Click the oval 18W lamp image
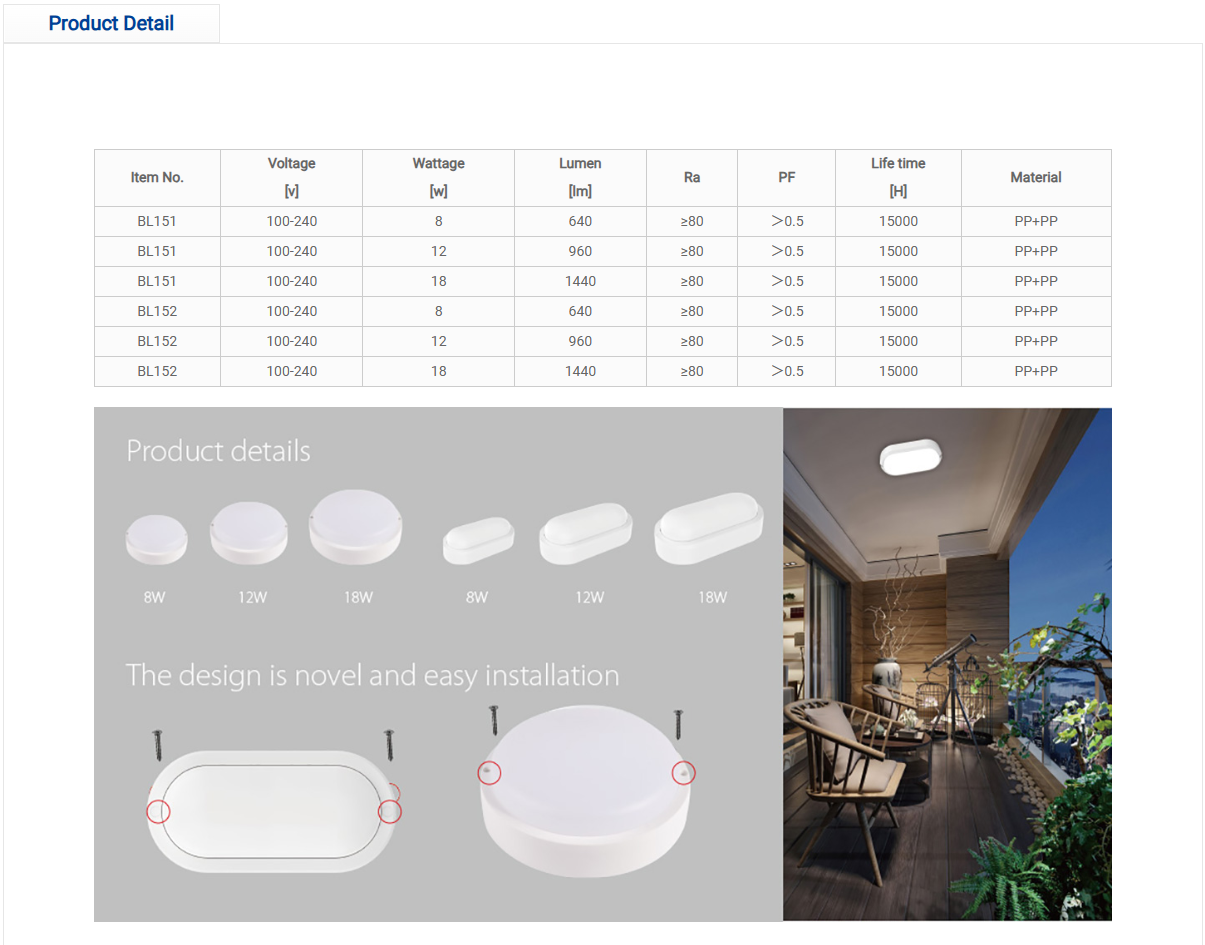Image resolution: width=1205 pixels, height=945 pixels. pyautogui.click(x=709, y=527)
